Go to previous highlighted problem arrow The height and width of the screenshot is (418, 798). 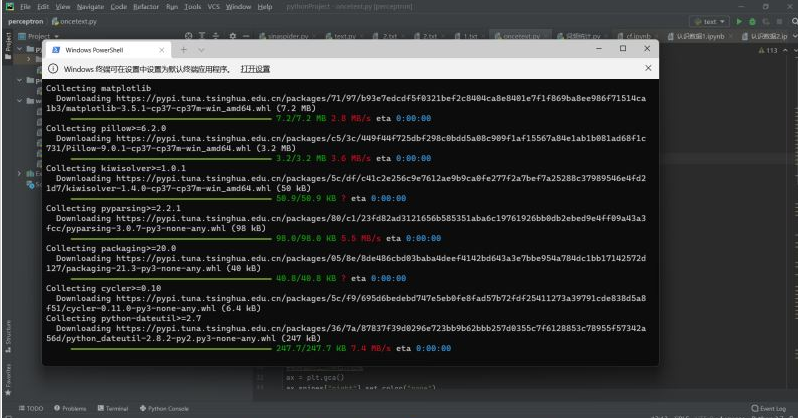[785, 50]
